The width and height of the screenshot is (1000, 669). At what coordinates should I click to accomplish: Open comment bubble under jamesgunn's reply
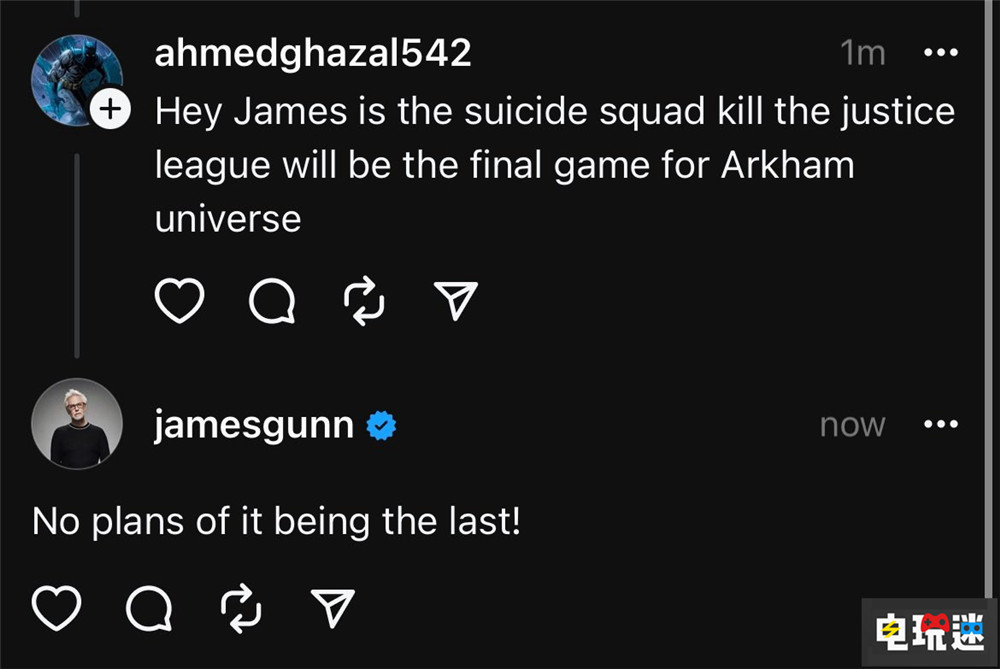coord(149,607)
